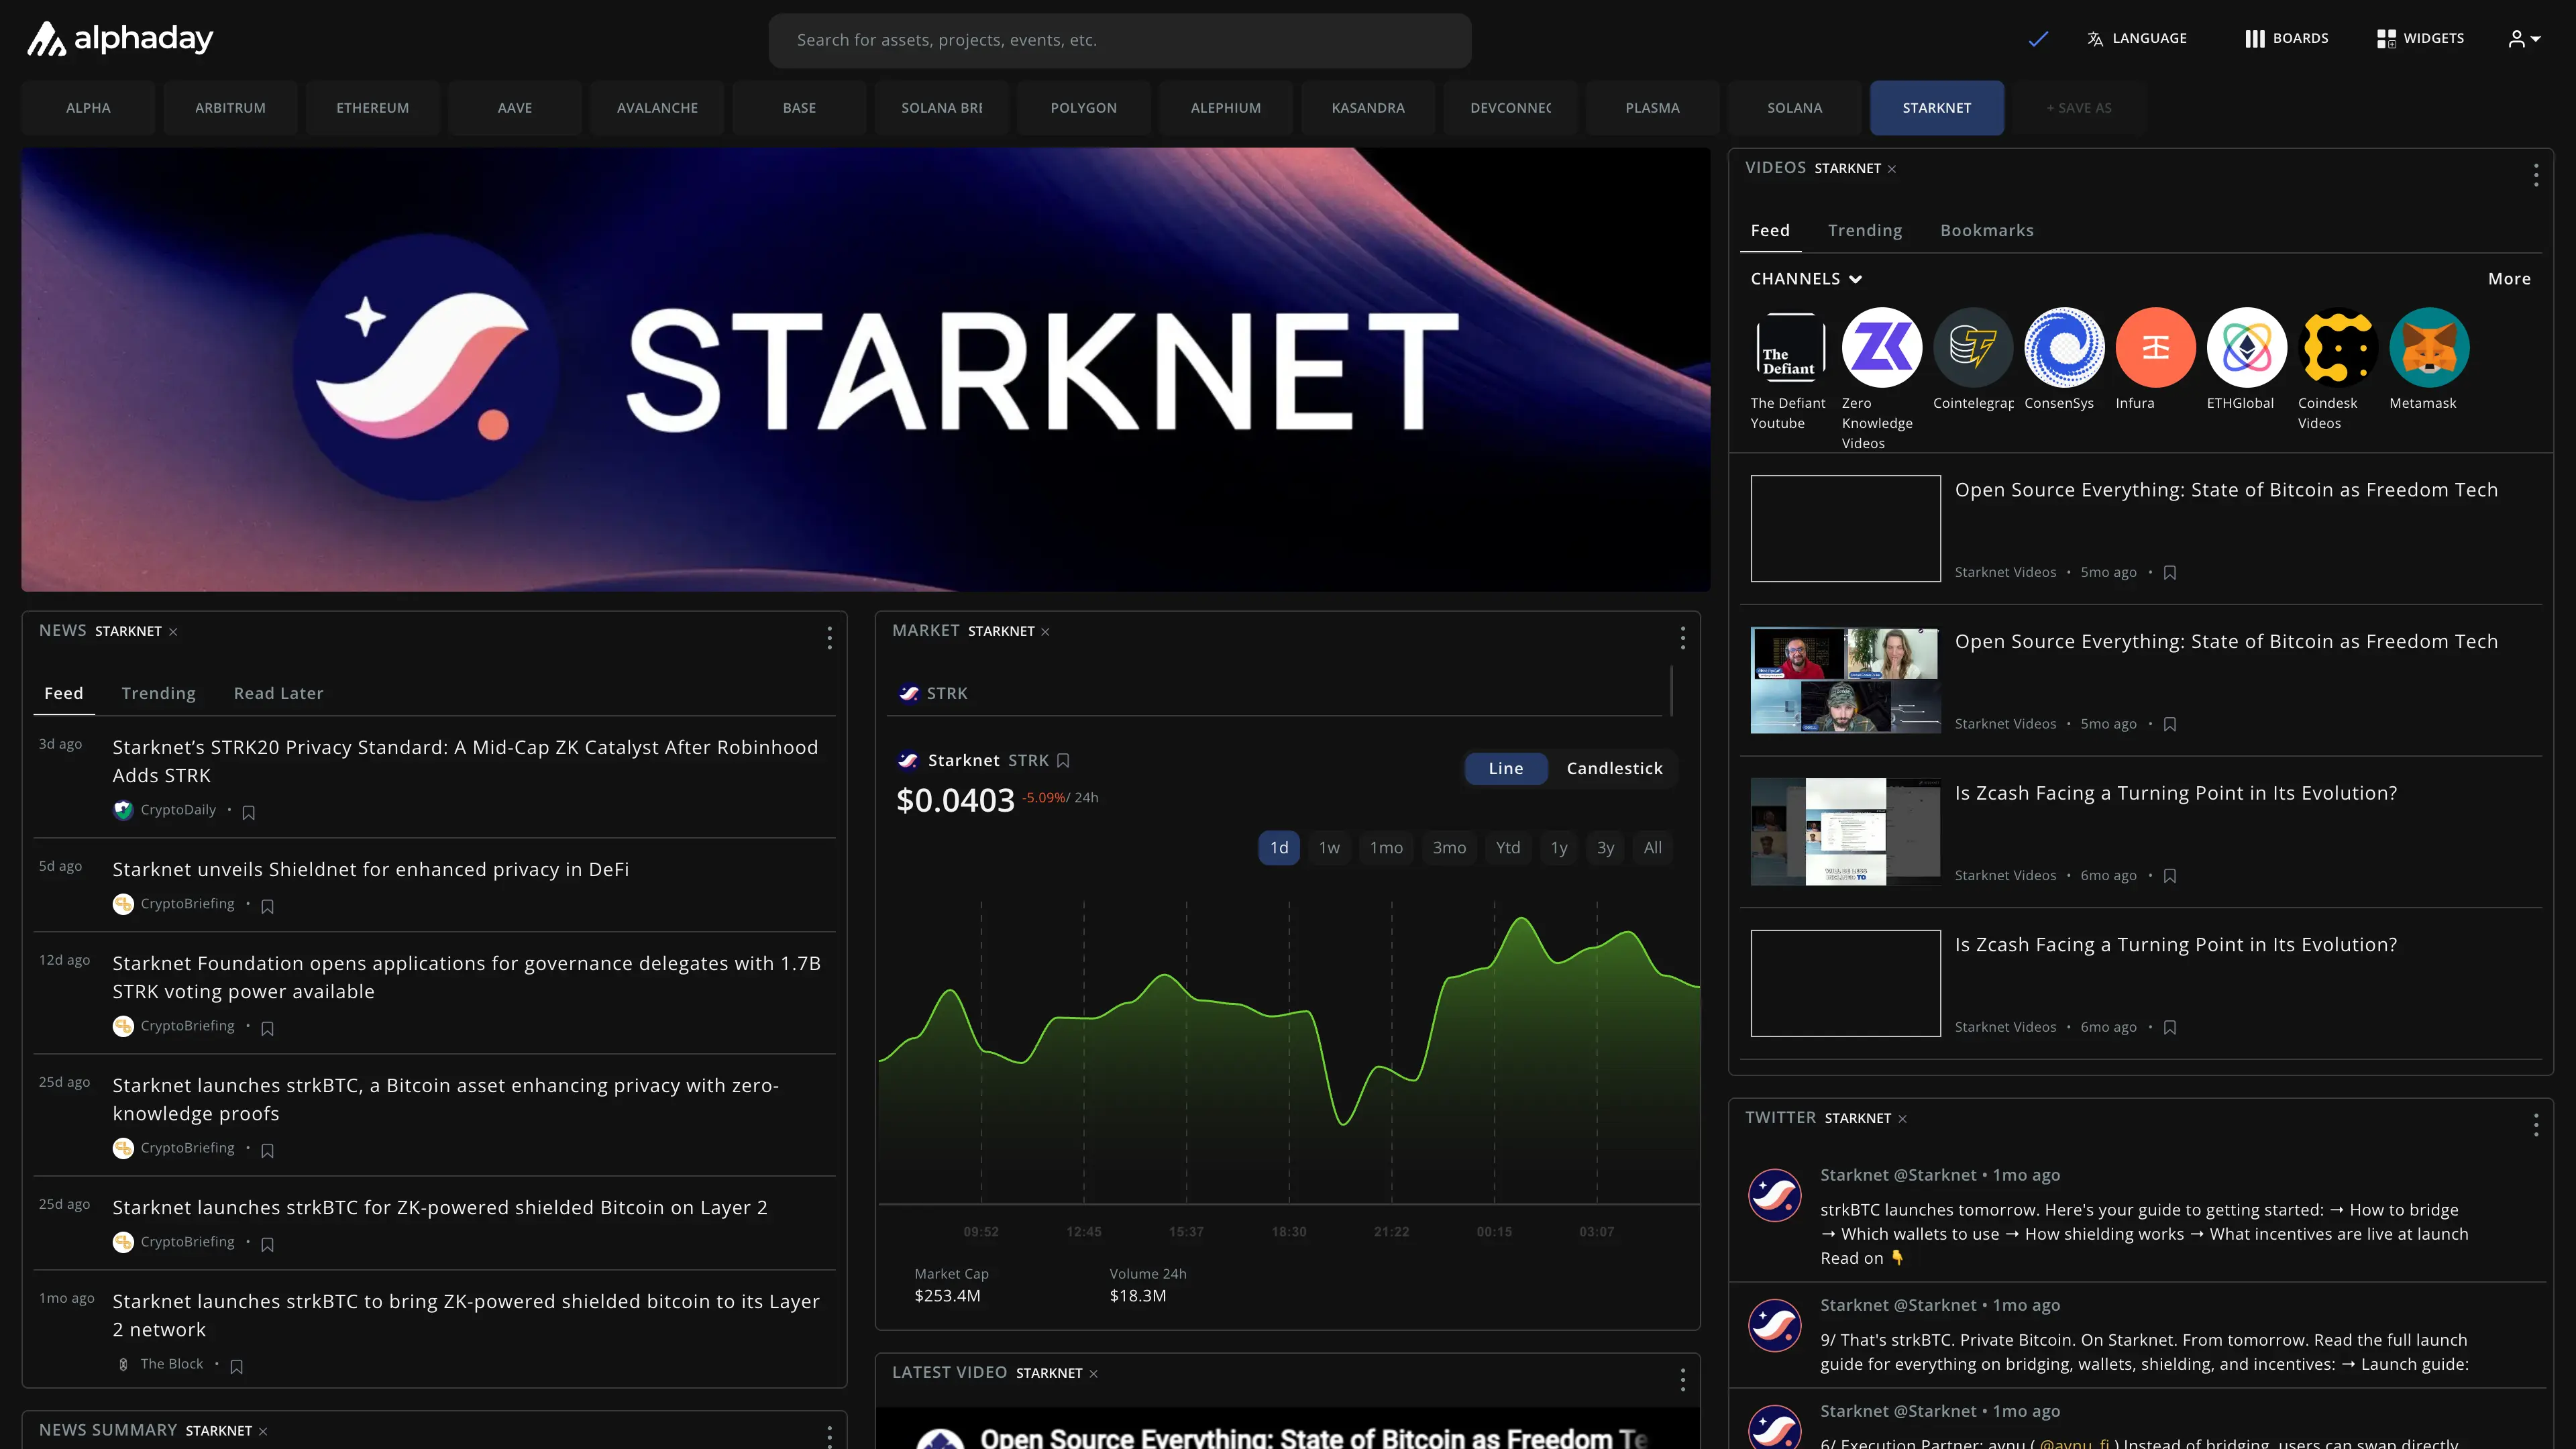Switch to the Solana board tab

(x=1794, y=107)
